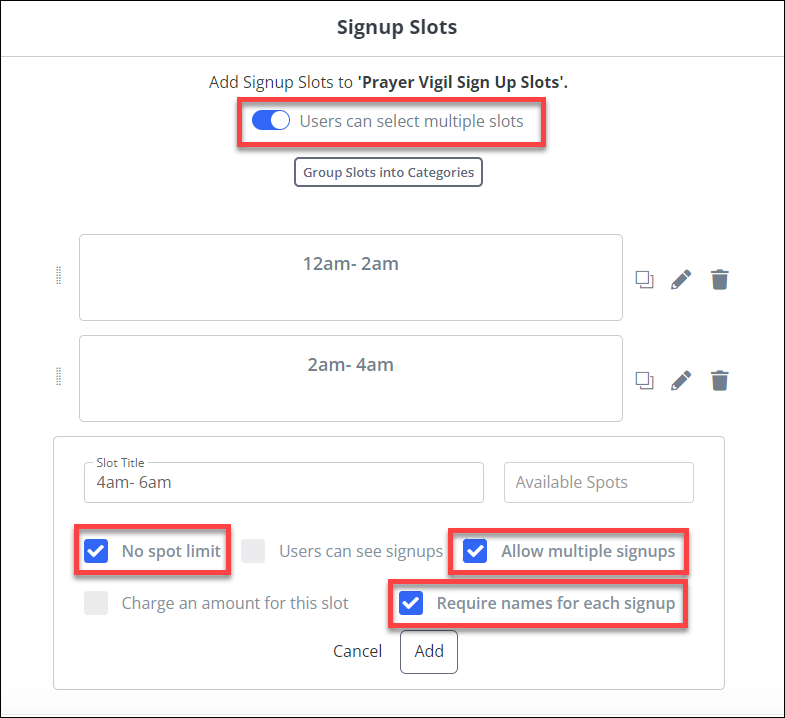Delete the 12am- 2am slot

pyautogui.click(x=719, y=280)
